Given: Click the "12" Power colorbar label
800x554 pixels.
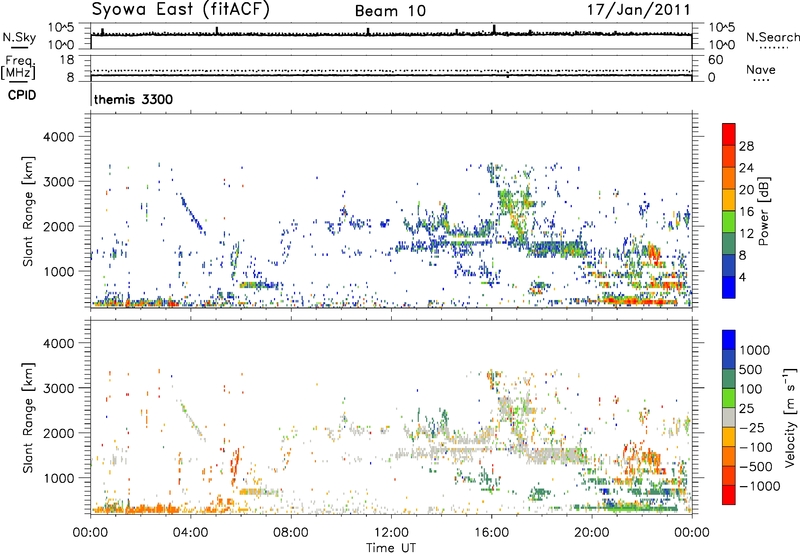Looking at the screenshot, I should click(746, 234).
